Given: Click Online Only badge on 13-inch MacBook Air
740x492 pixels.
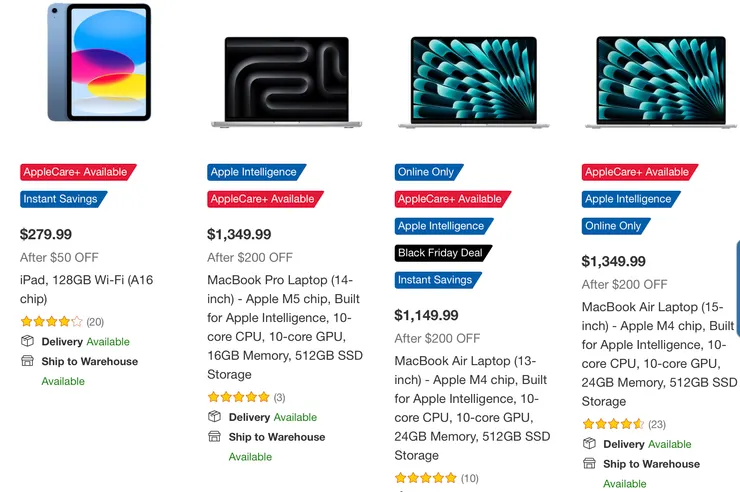Looking at the screenshot, I should pyautogui.click(x=427, y=172).
